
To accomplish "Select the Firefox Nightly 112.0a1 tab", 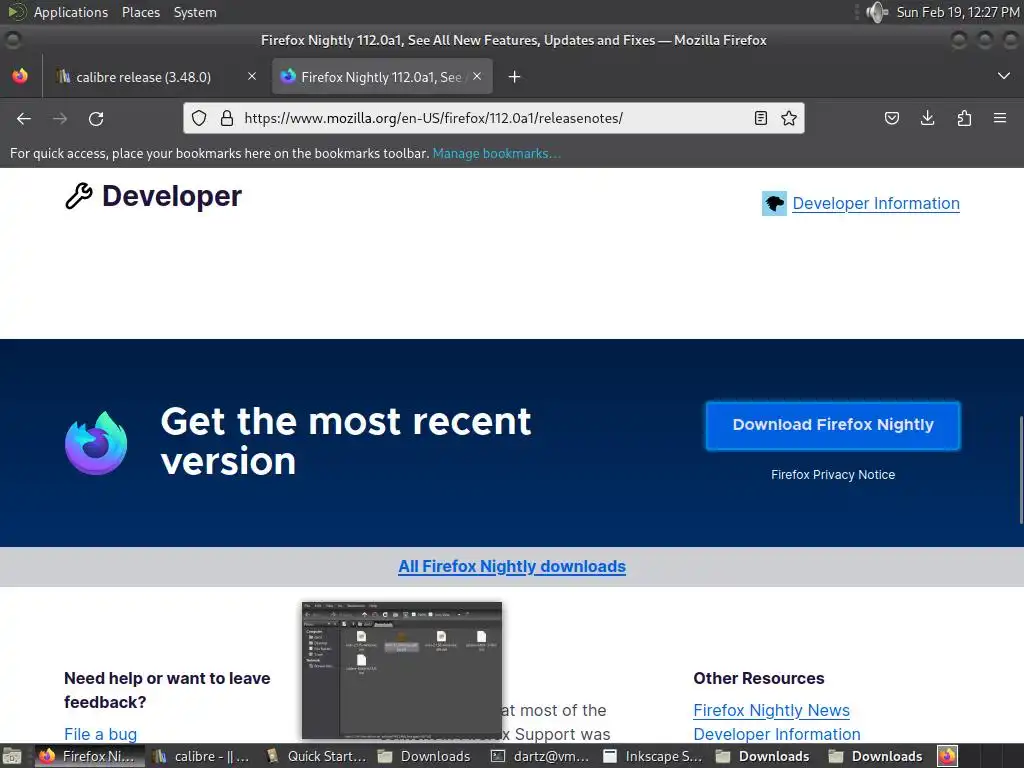I will point(382,77).
